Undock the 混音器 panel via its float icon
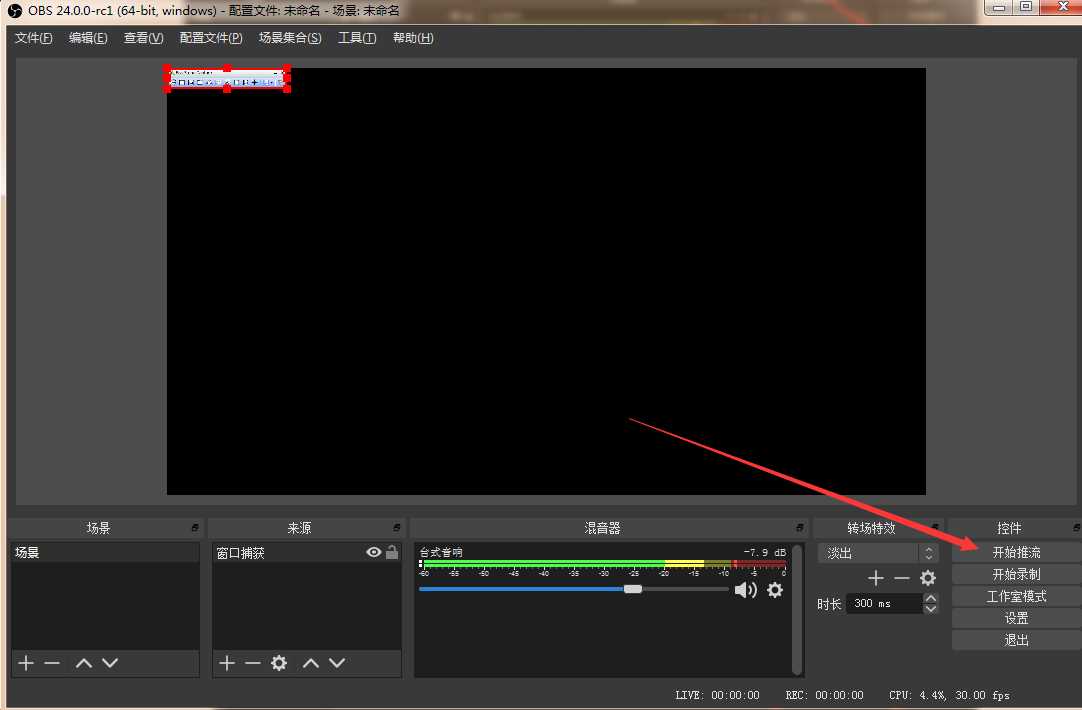The height and width of the screenshot is (710, 1082). 799,527
